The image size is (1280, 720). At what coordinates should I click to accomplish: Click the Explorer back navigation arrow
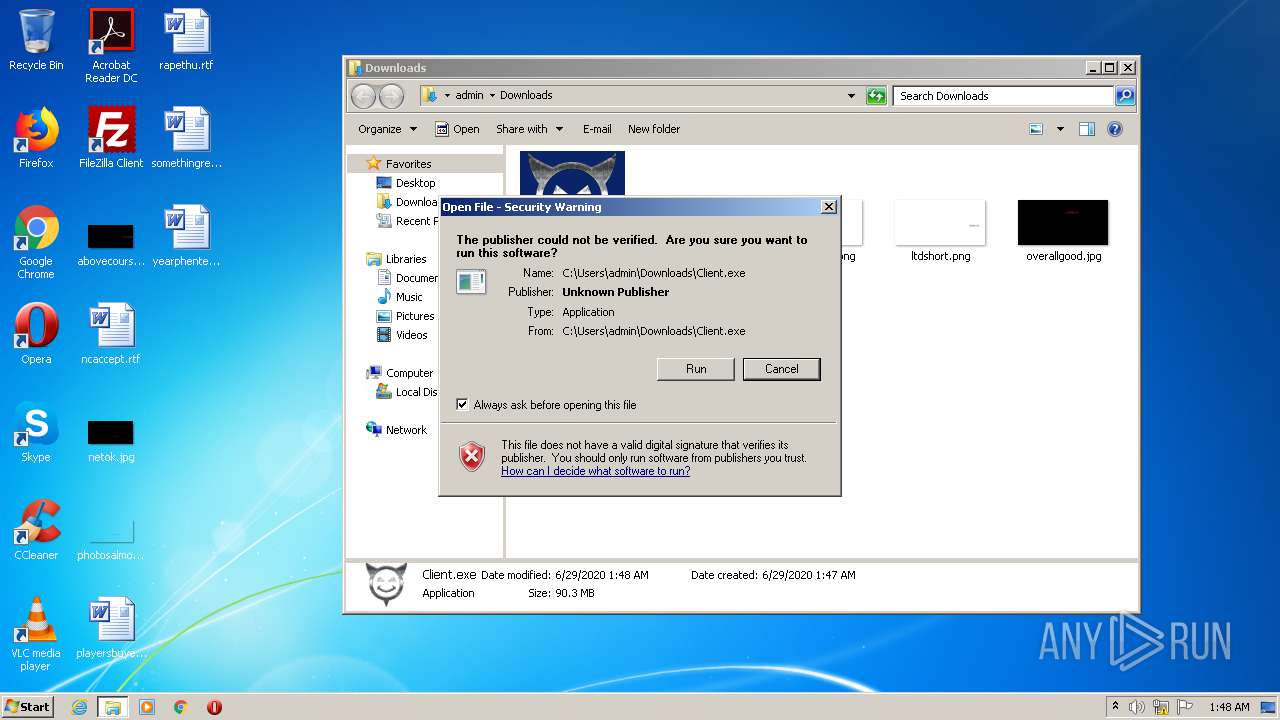click(x=363, y=96)
